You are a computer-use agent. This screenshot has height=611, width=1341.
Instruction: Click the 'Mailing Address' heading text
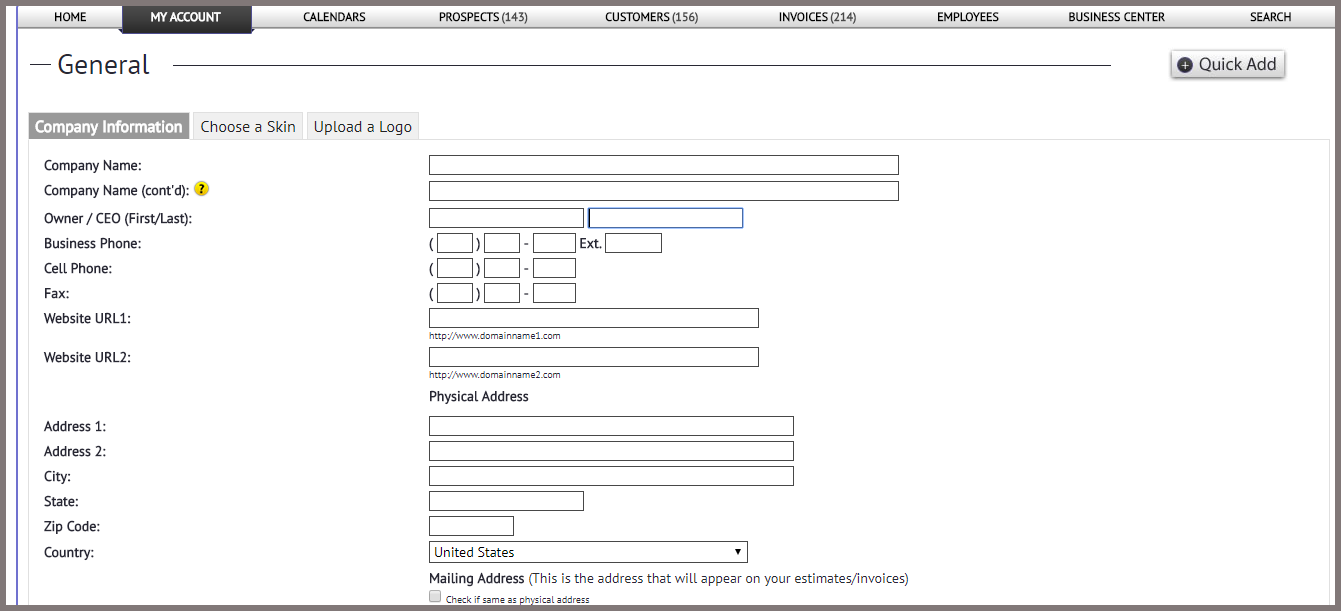click(477, 578)
